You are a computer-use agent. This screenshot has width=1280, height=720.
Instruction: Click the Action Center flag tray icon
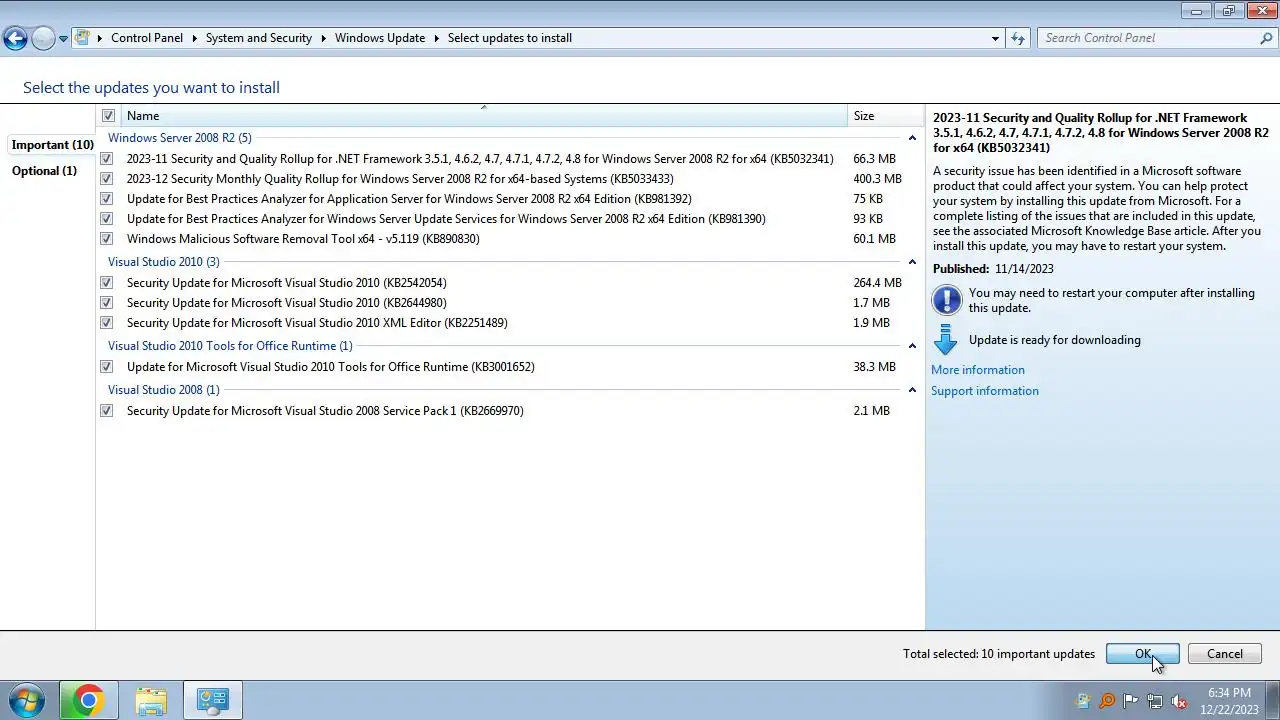tap(1131, 701)
